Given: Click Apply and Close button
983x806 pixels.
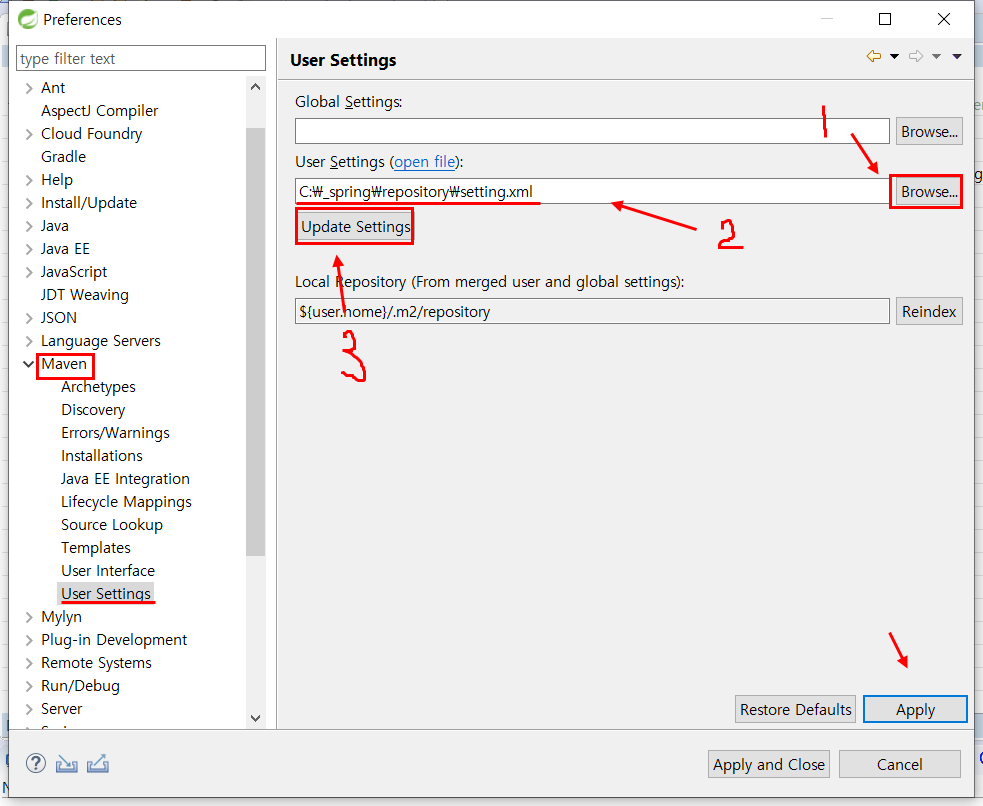Looking at the screenshot, I should (769, 764).
